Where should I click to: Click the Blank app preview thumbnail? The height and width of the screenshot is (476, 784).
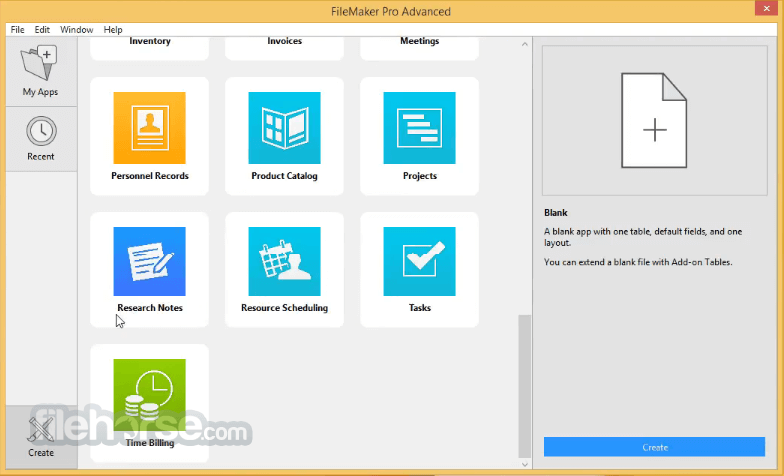pos(654,120)
